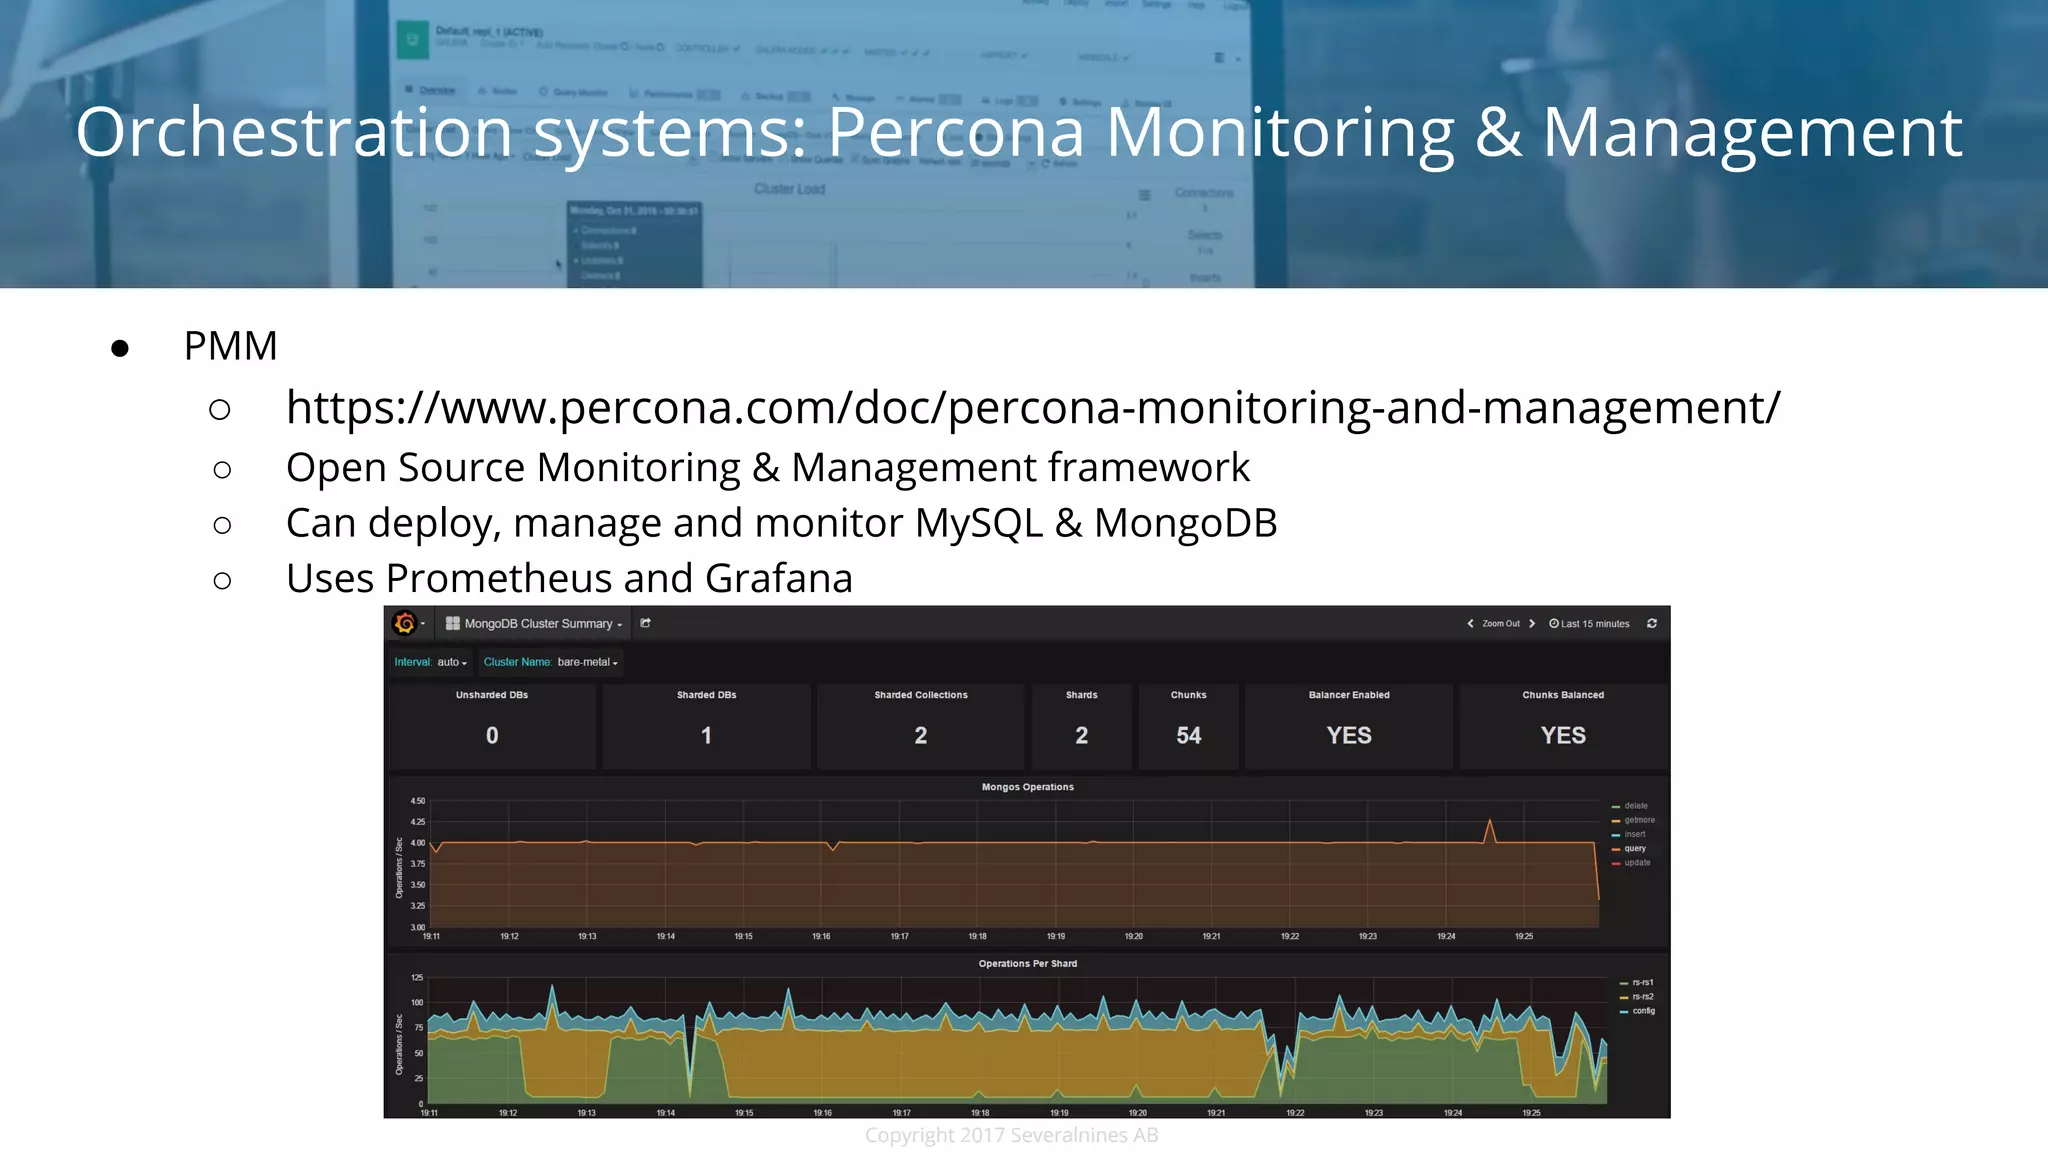Click the Chunks Balanced YES value
Viewport: 2048px width, 1152px height.
click(1563, 735)
